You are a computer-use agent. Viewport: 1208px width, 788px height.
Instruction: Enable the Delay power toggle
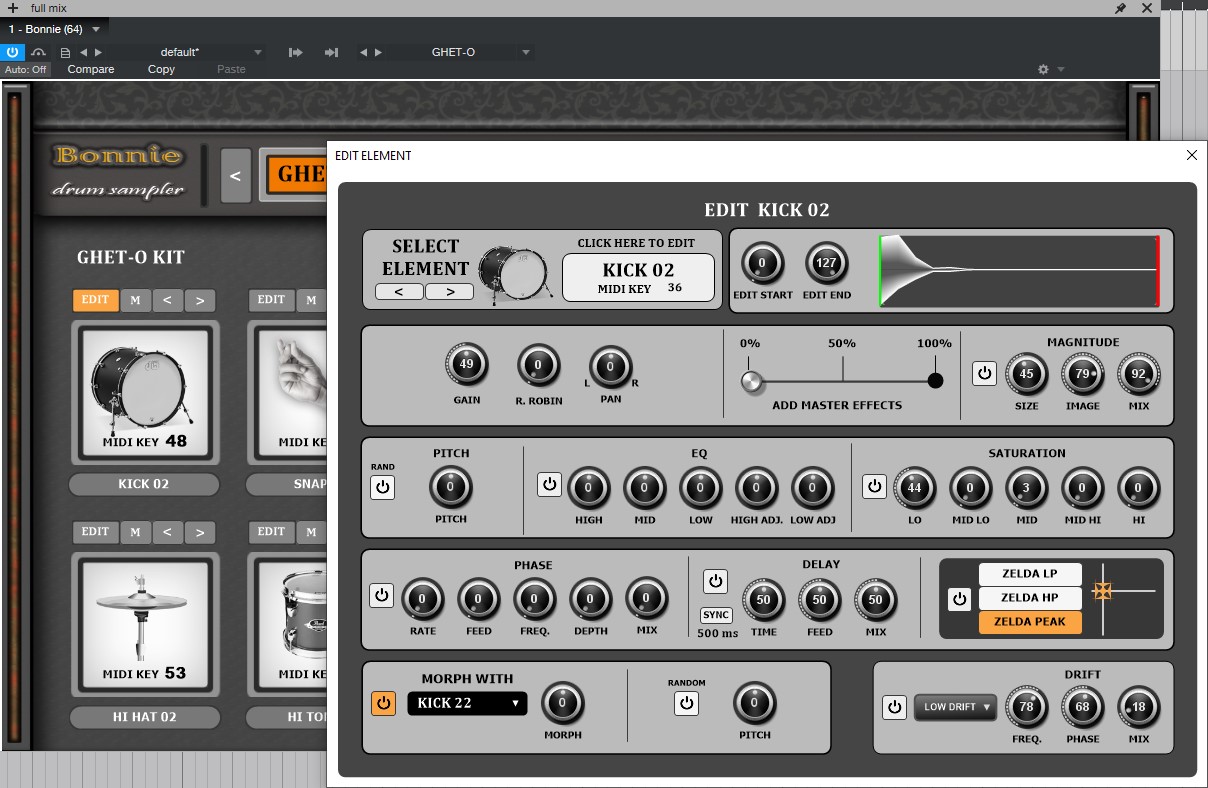715,581
